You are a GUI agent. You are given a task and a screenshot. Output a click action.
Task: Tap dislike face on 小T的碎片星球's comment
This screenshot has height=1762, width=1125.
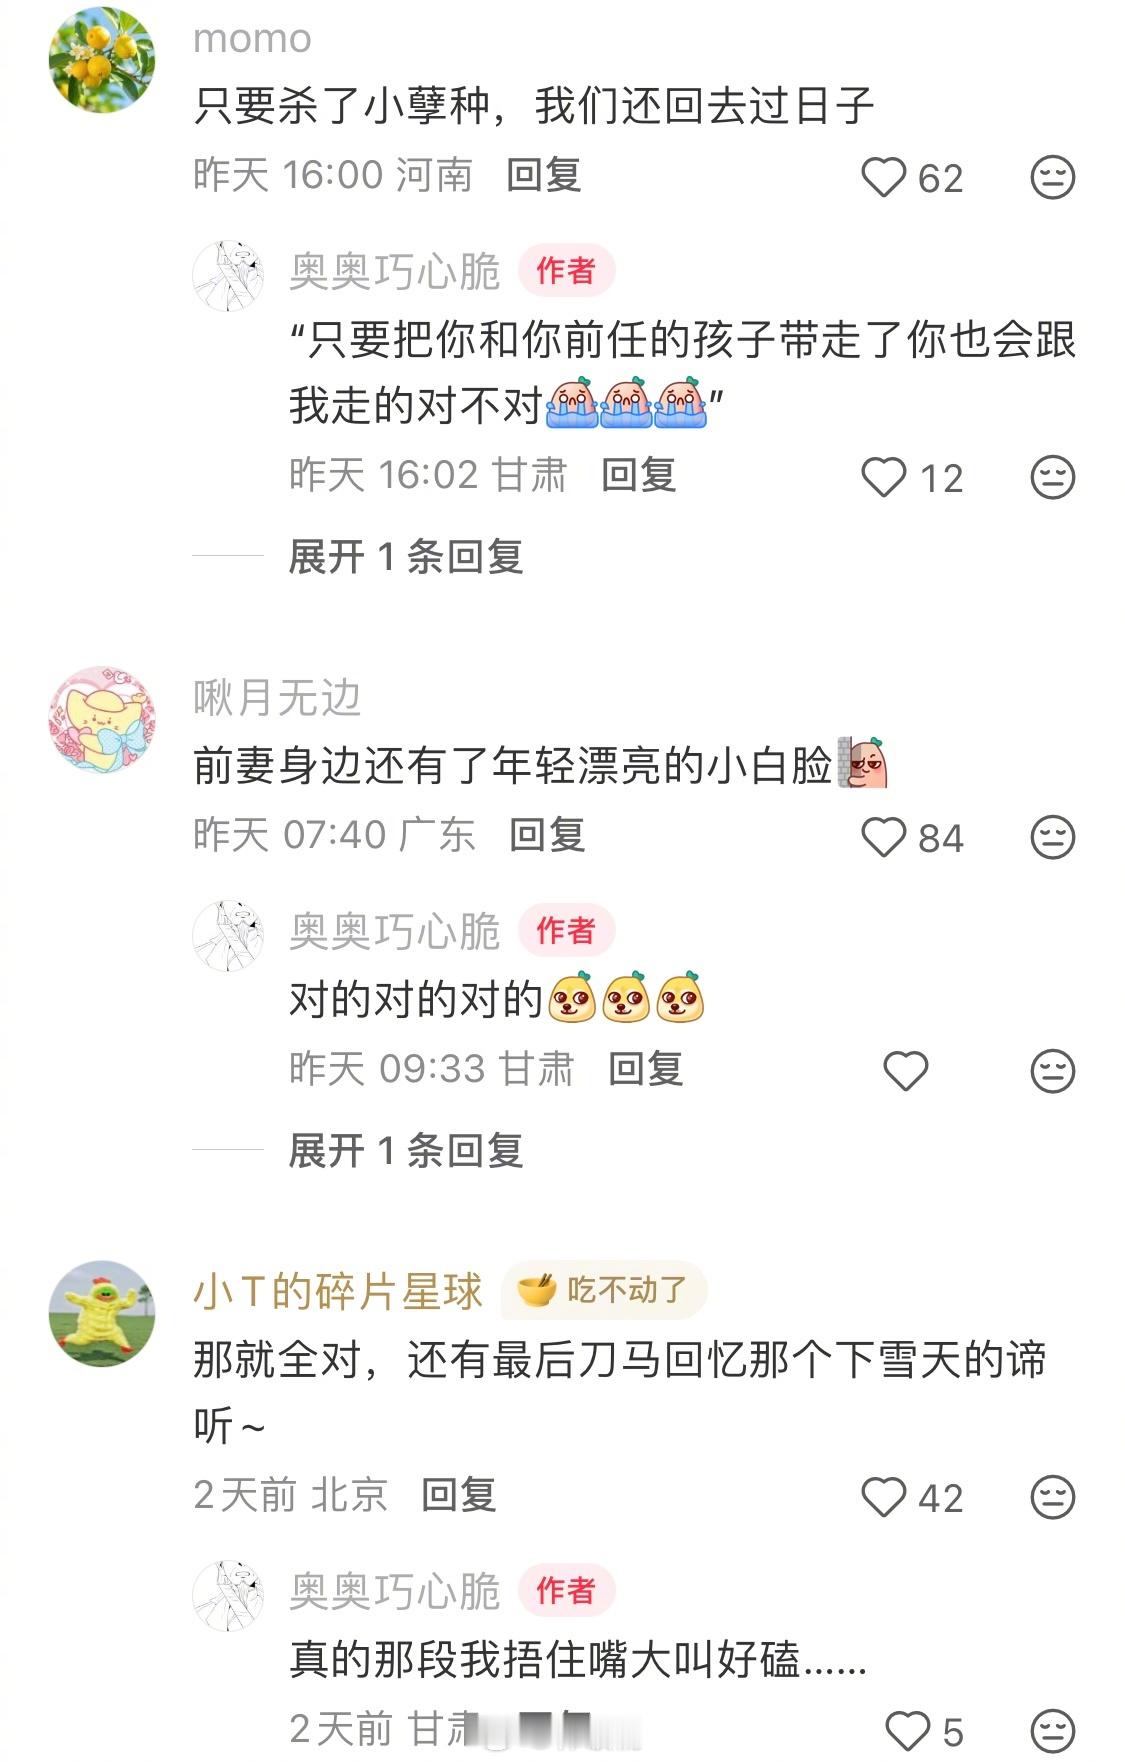1052,1497
